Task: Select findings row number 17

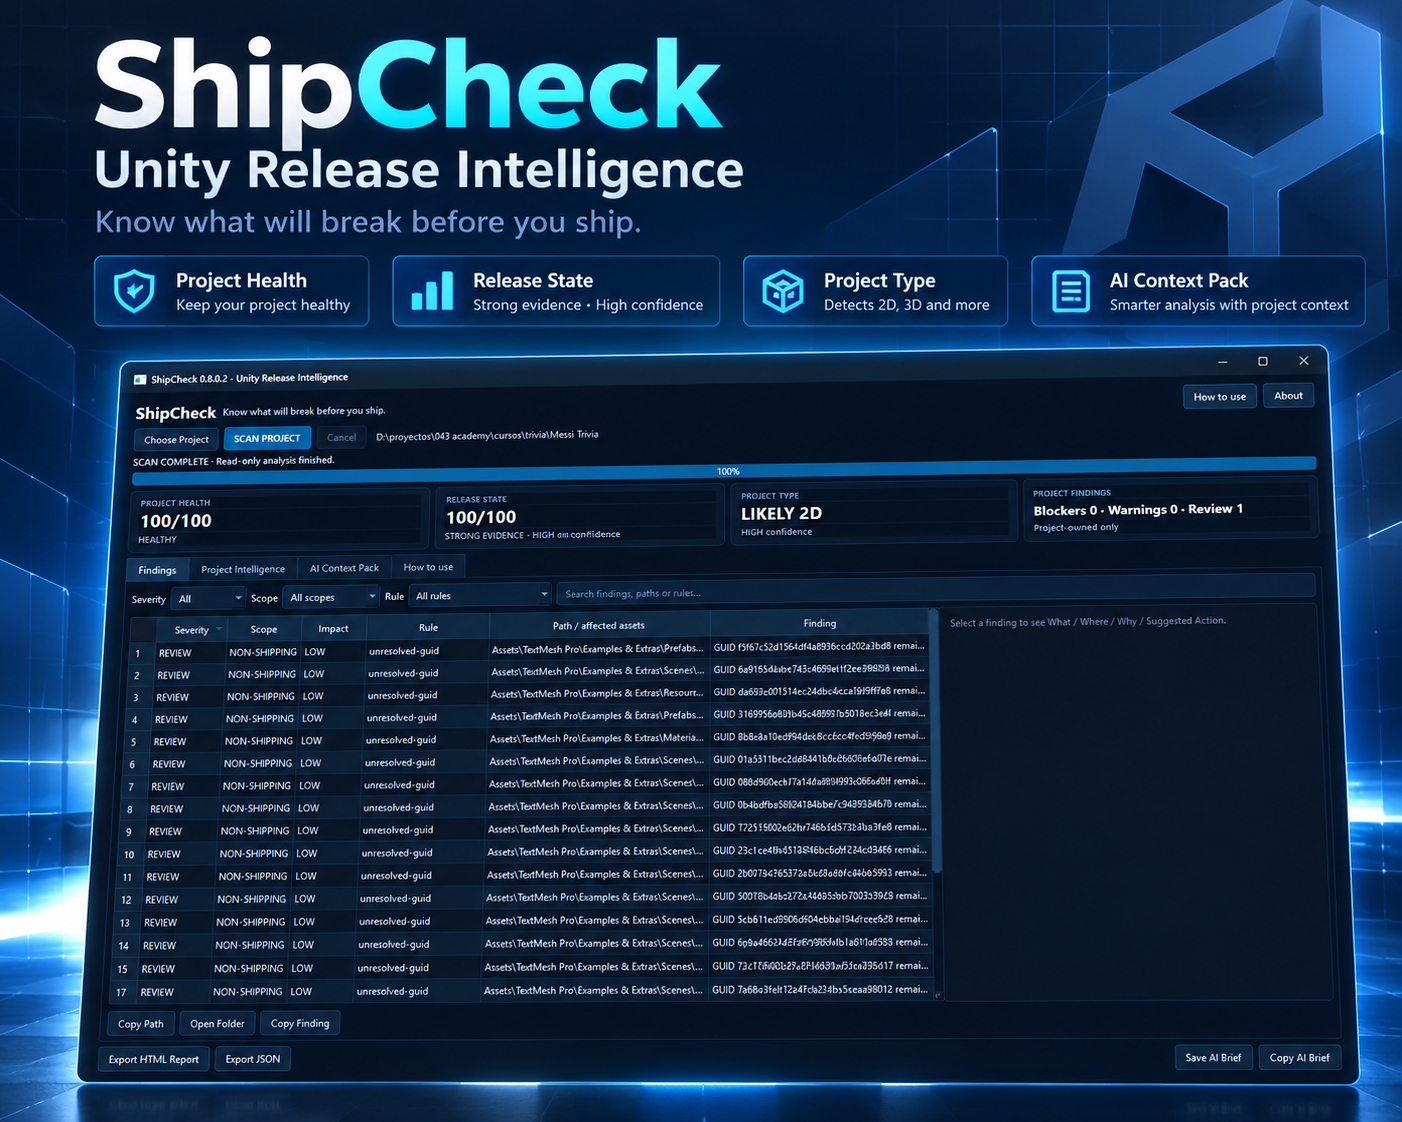Action: point(521,991)
